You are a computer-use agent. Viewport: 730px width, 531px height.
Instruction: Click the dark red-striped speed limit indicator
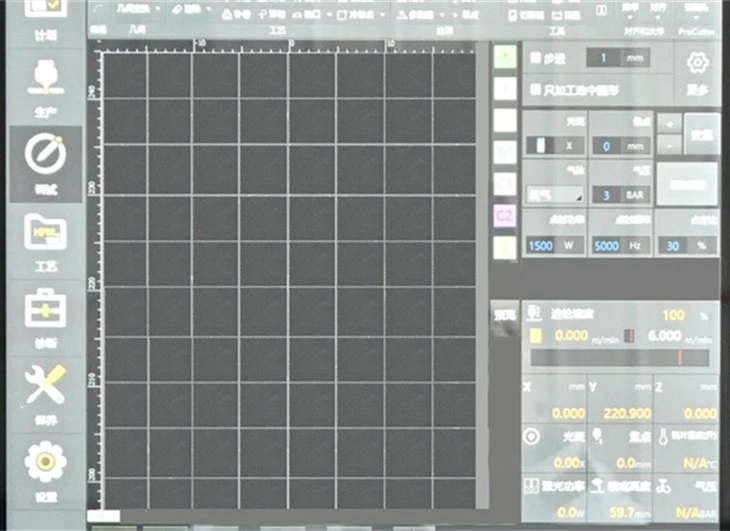tap(629, 336)
